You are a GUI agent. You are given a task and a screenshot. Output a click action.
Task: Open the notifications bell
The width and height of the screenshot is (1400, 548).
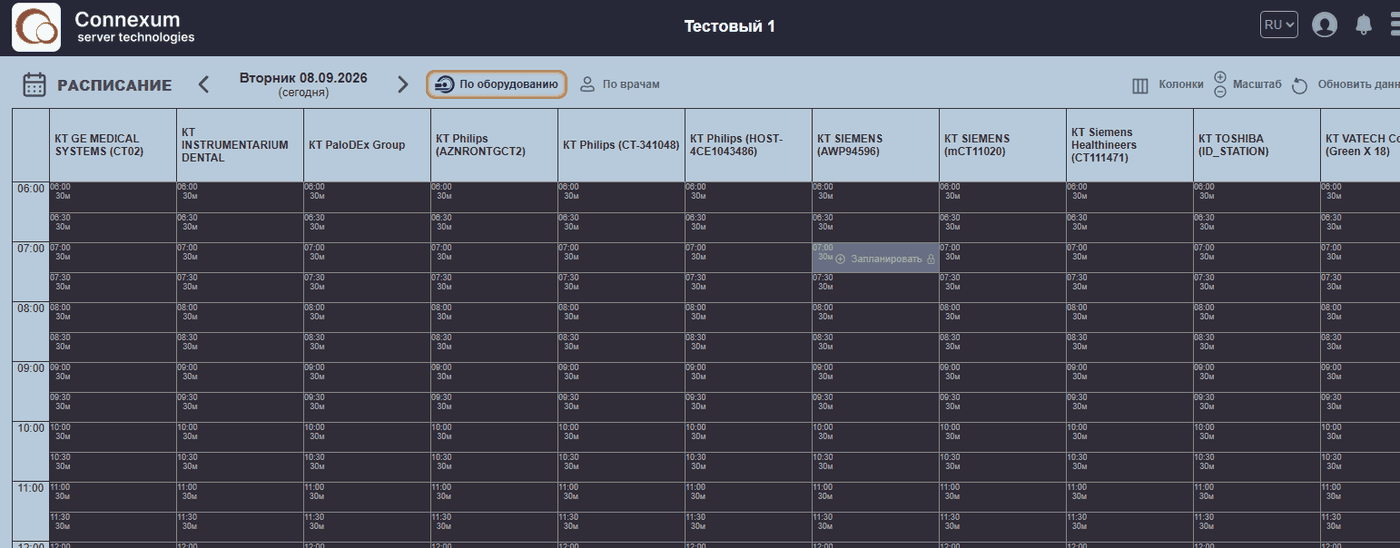tap(1363, 25)
